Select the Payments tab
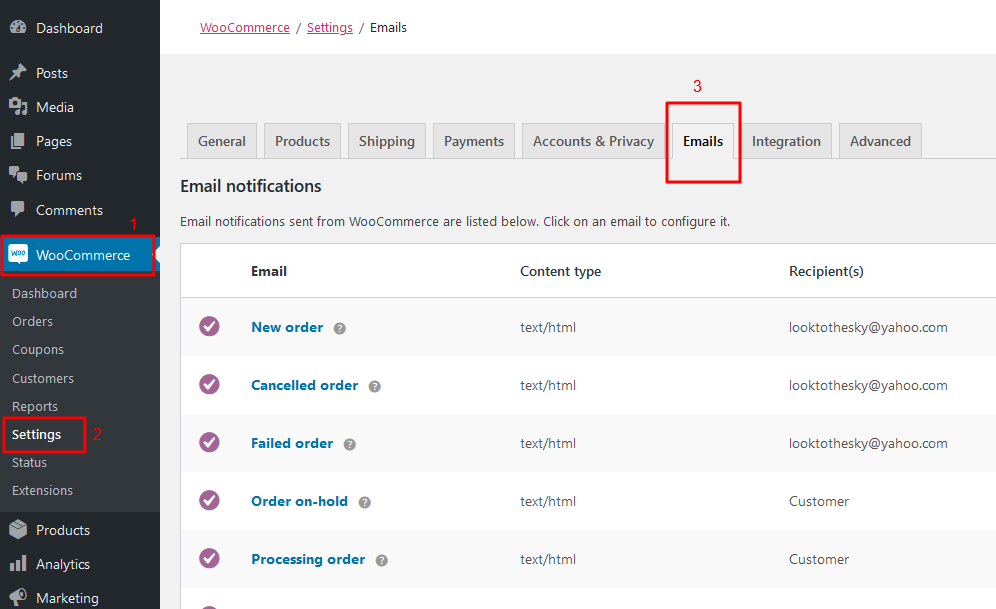This screenshot has width=996, height=609. point(474,141)
